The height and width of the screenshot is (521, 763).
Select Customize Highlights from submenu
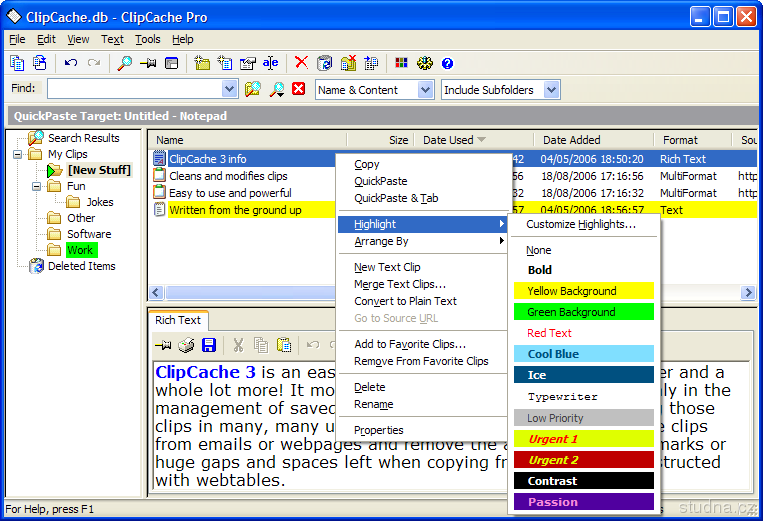pos(581,224)
